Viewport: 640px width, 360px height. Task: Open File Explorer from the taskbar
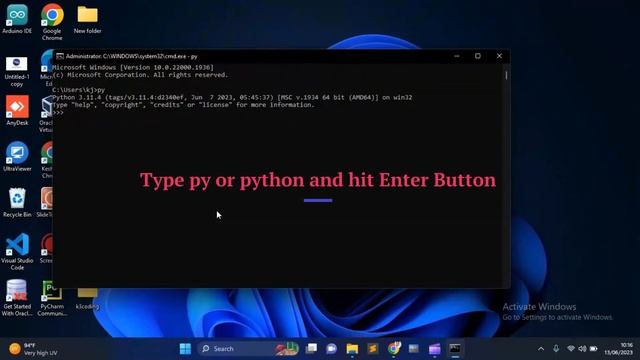click(352, 349)
